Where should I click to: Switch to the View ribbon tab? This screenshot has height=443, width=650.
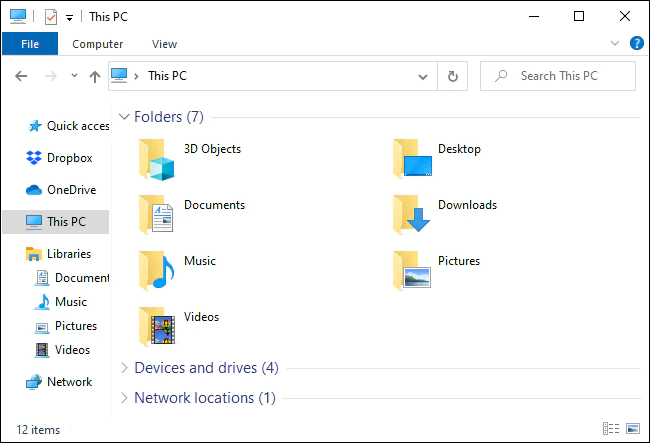pyautogui.click(x=164, y=44)
